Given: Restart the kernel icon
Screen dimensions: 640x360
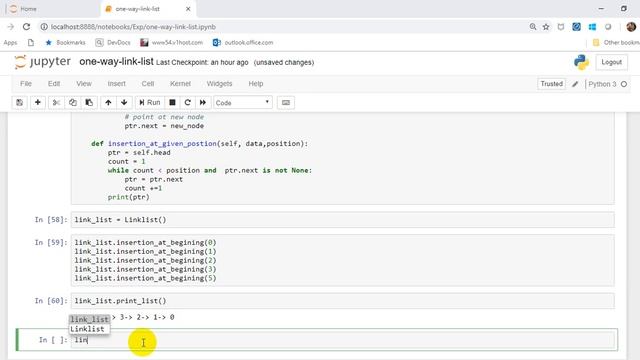Looking at the screenshot, I should (x=188, y=102).
